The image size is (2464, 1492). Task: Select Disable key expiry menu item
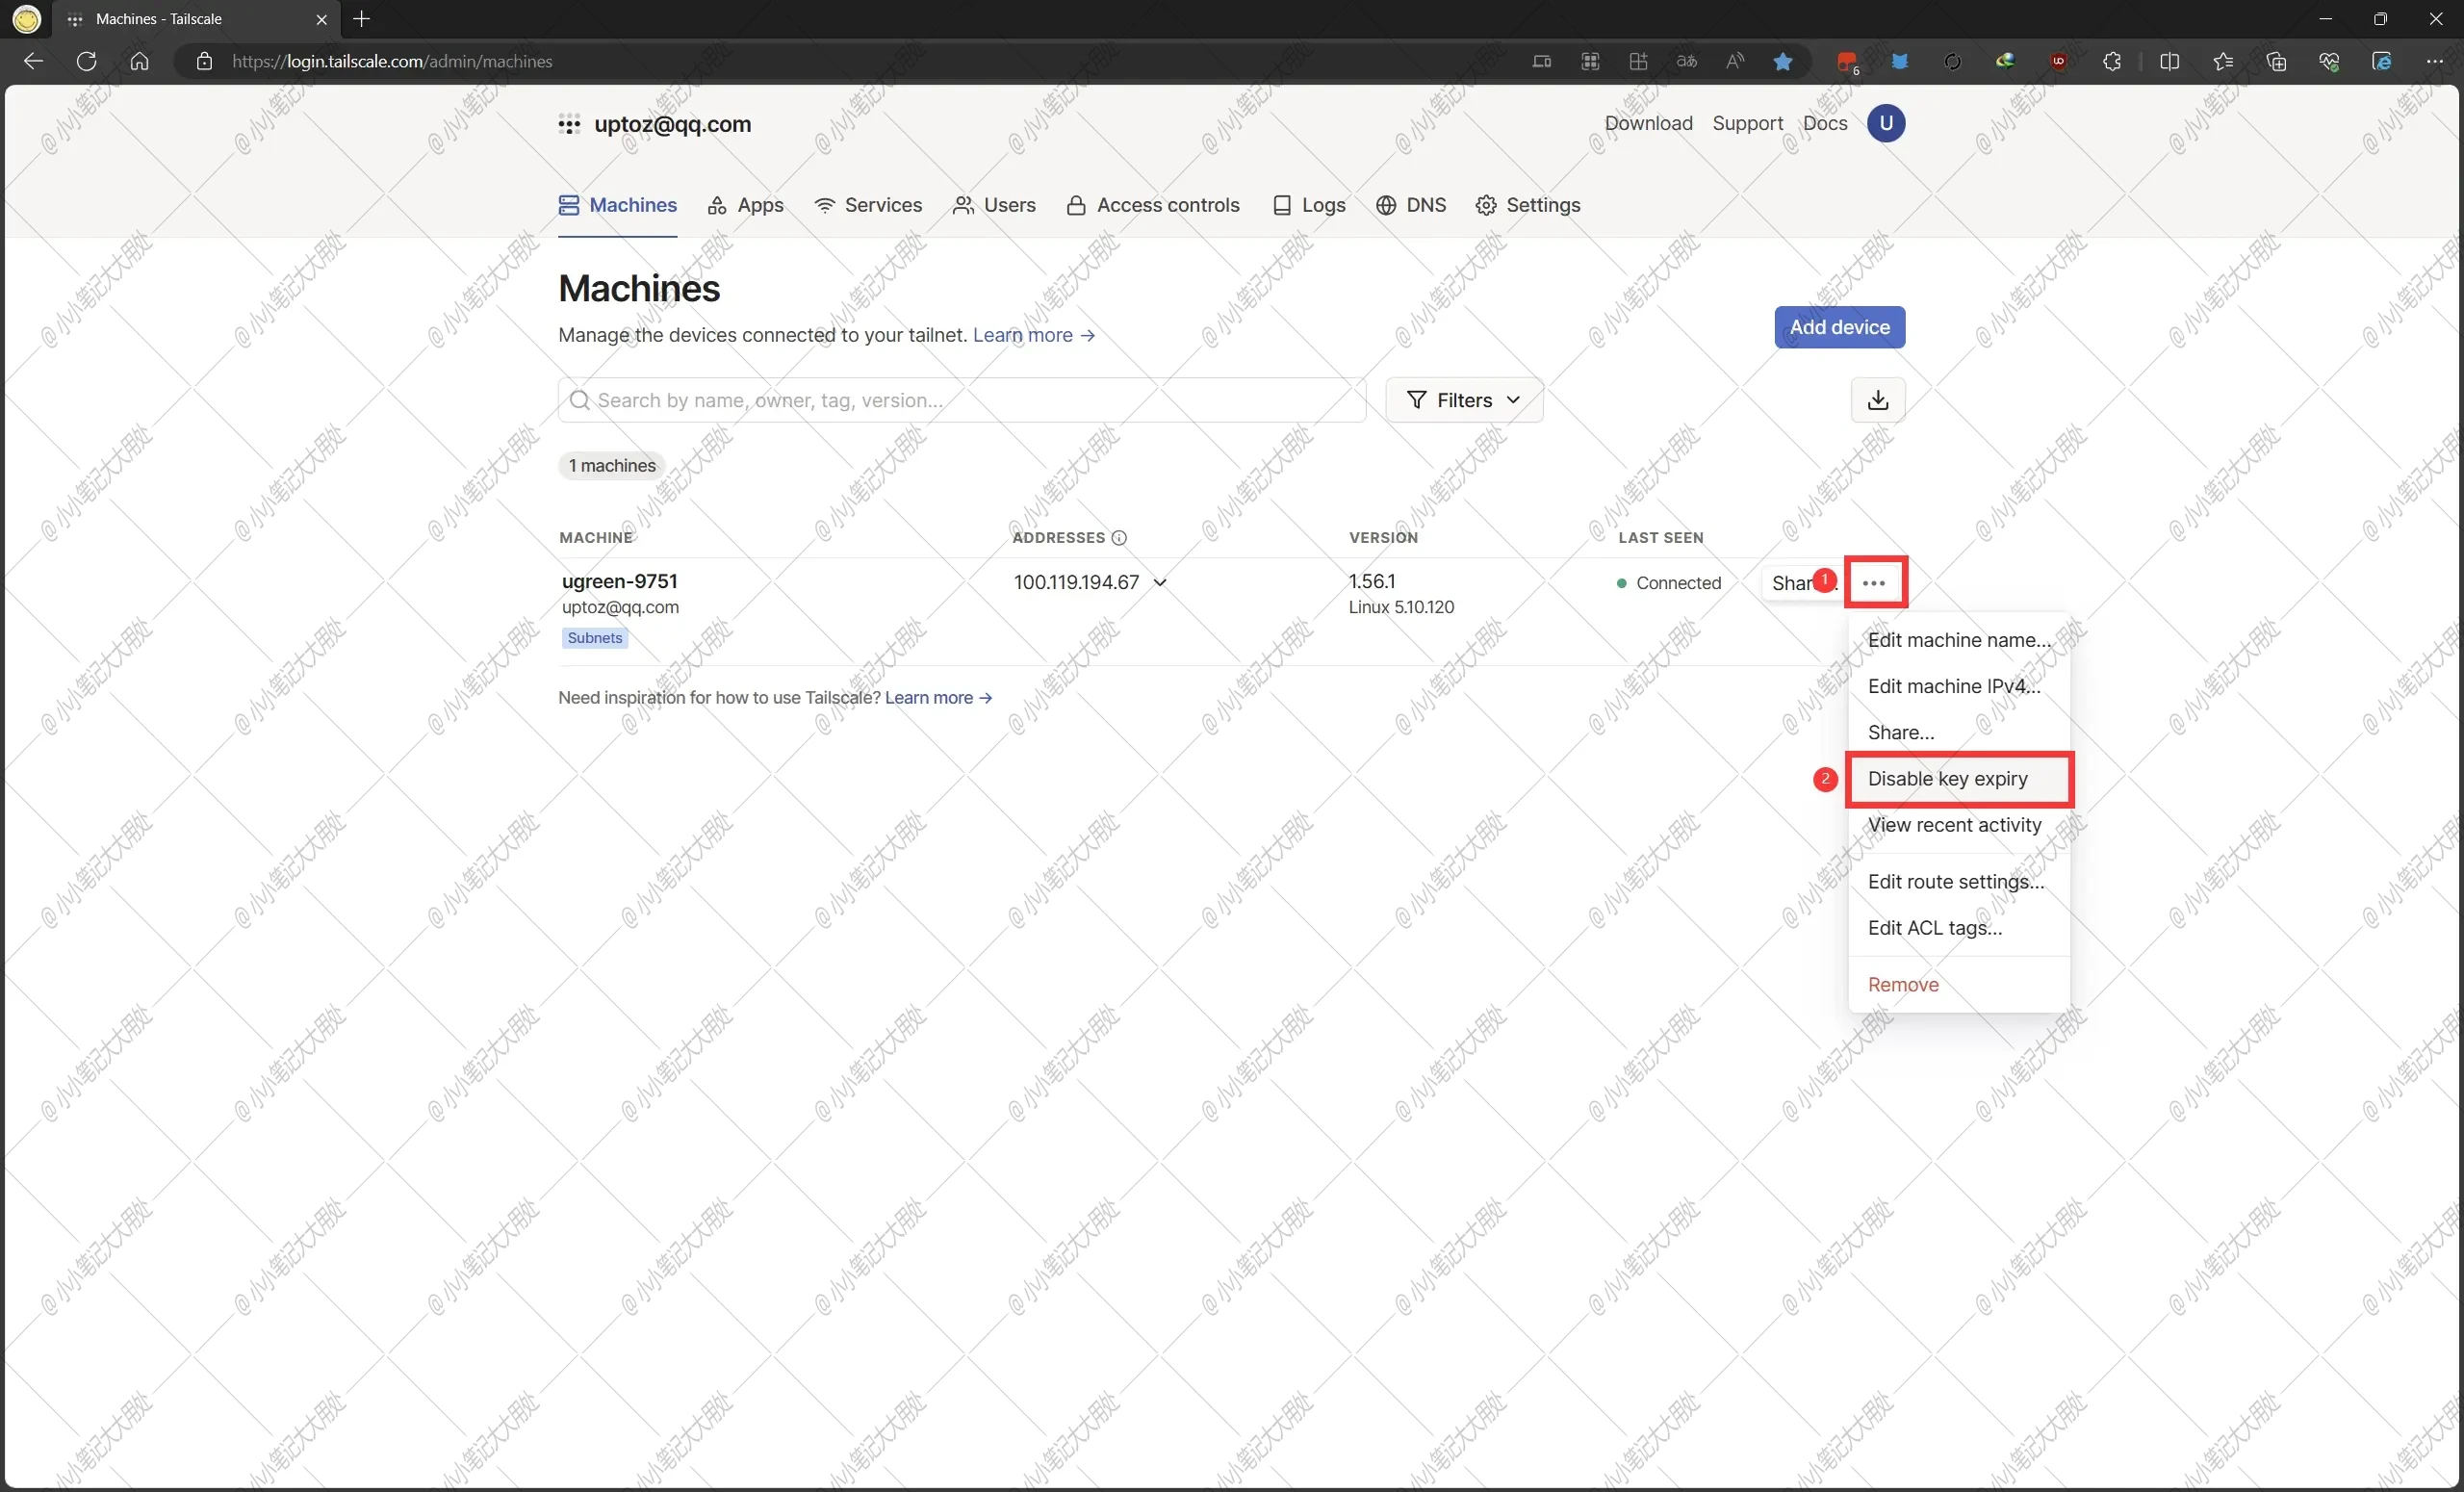(1959, 779)
